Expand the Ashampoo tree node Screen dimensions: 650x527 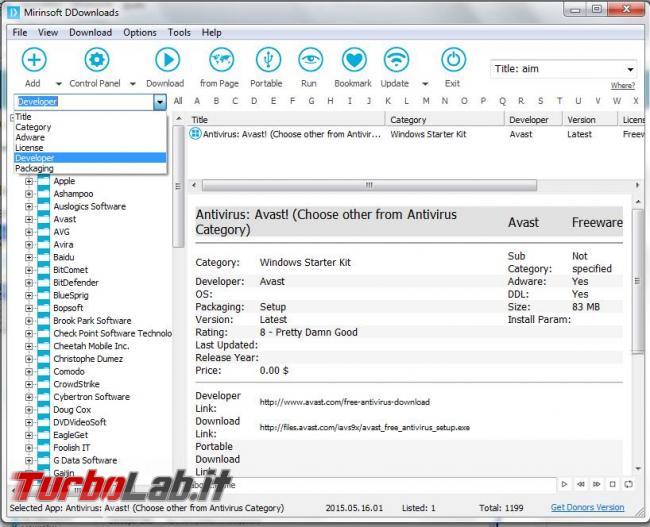tap(29, 194)
